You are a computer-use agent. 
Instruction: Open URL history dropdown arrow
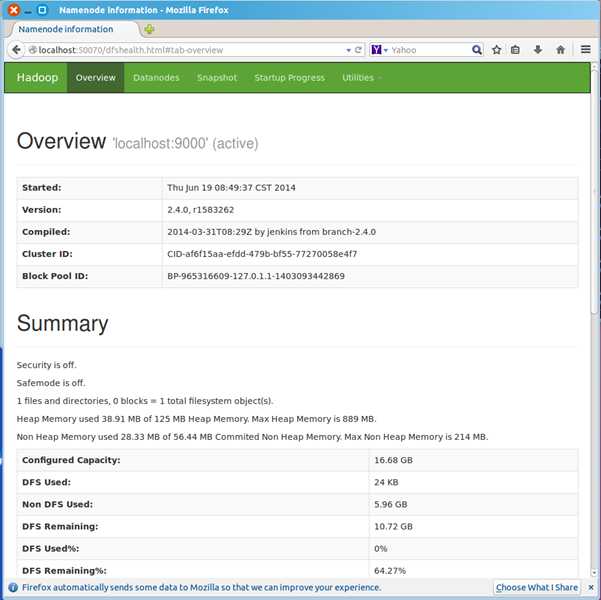pyautogui.click(x=348, y=50)
